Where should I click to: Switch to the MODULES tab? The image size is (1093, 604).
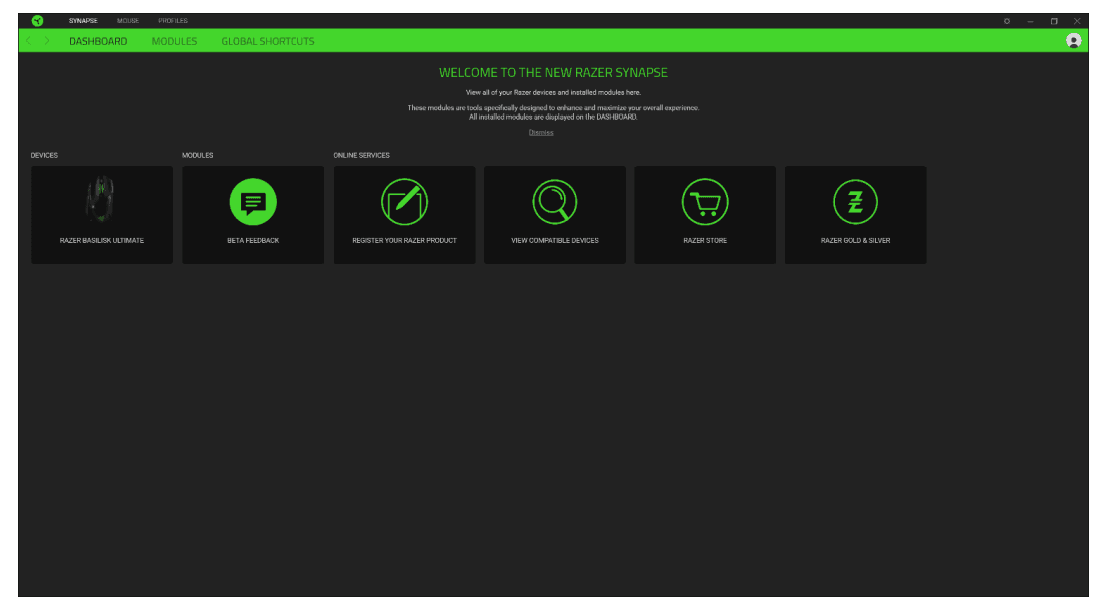pos(175,41)
